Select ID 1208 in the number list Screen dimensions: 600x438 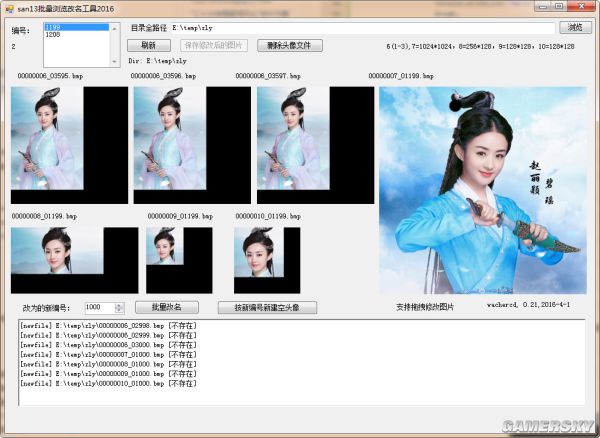(x=77, y=34)
